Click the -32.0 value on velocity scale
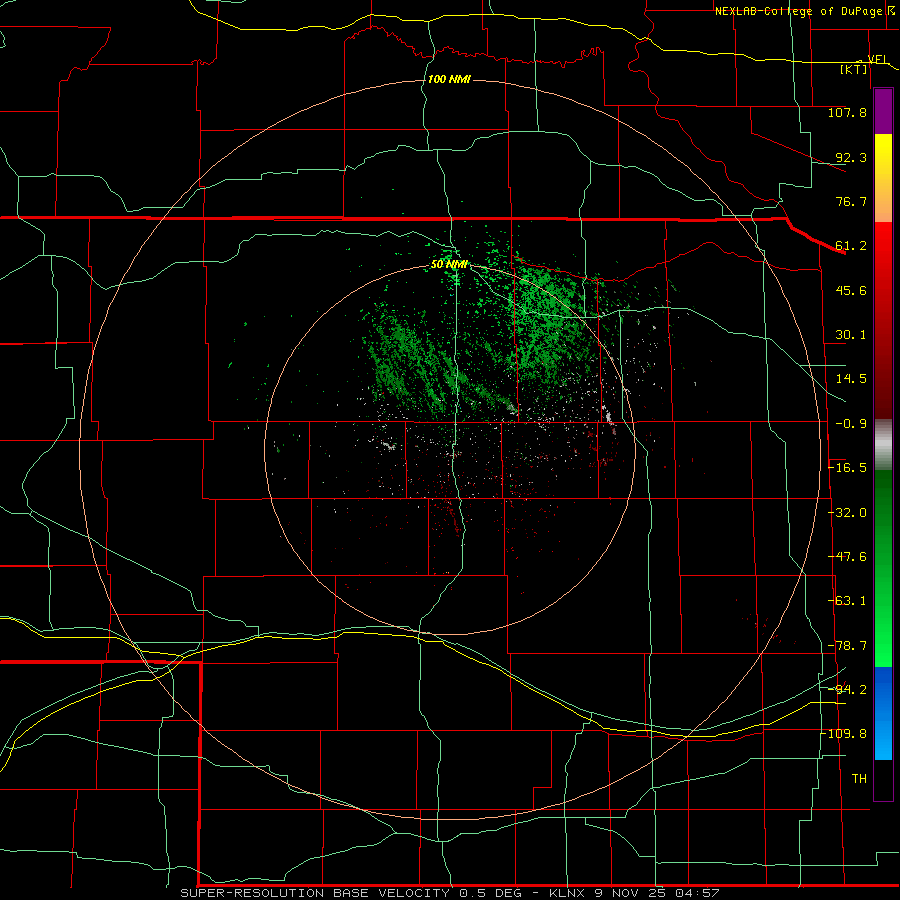 (847, 513)
